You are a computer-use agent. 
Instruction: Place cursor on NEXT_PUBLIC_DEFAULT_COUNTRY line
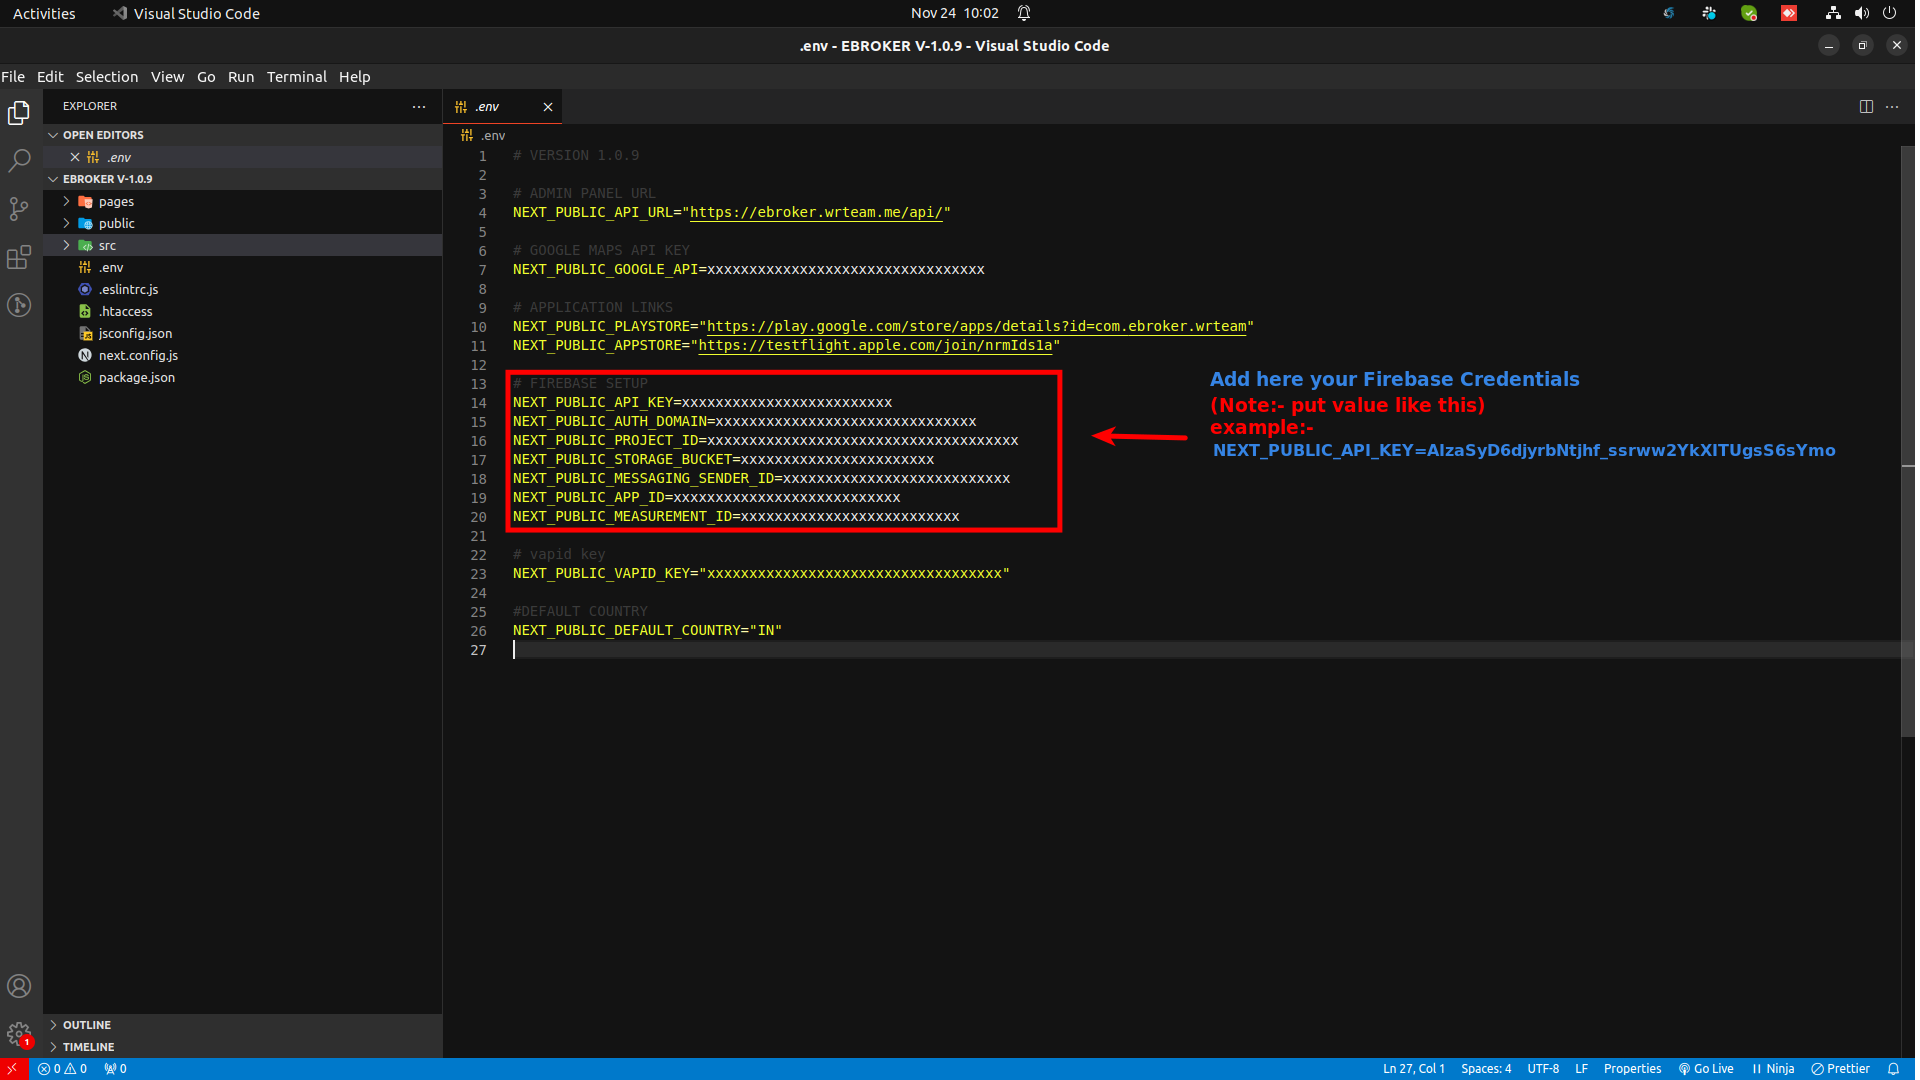tap(647, 630)
